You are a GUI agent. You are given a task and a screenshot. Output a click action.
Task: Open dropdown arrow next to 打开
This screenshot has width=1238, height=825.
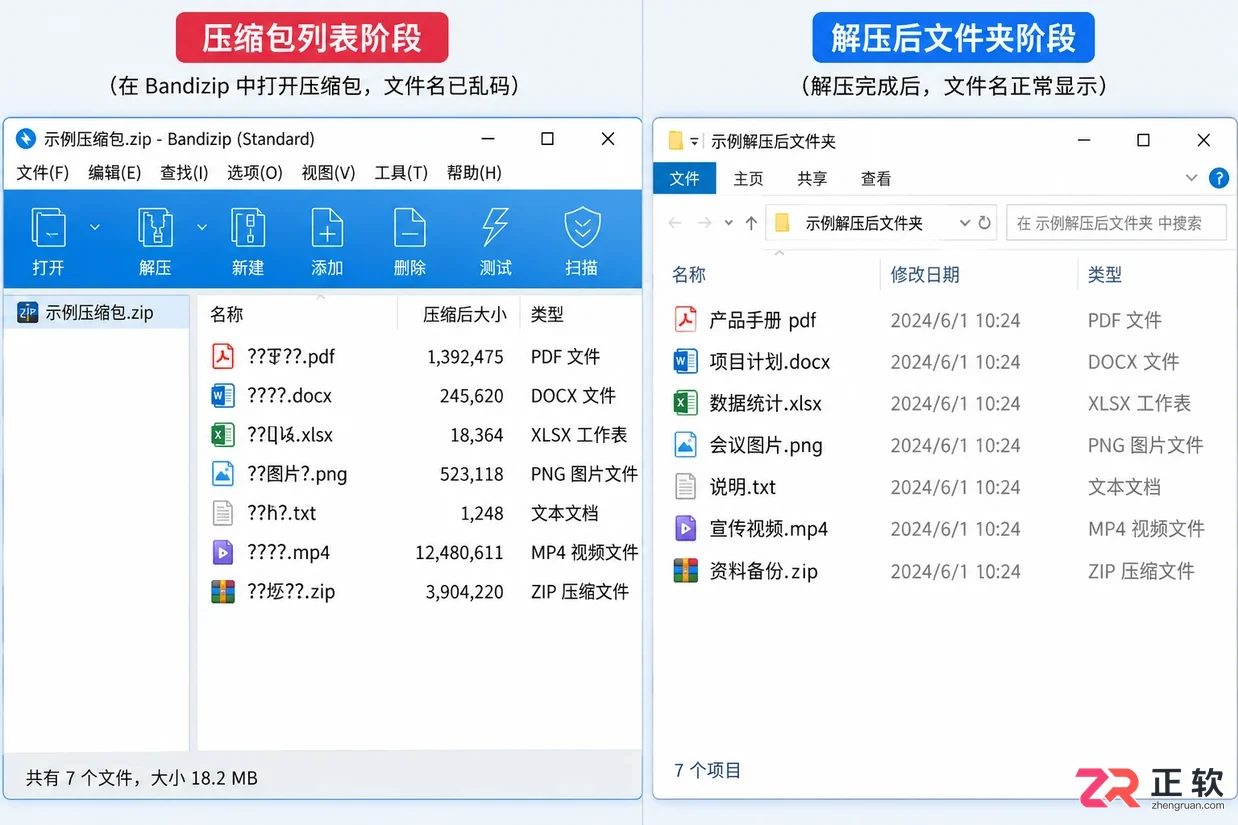click(x=95, y=228)
